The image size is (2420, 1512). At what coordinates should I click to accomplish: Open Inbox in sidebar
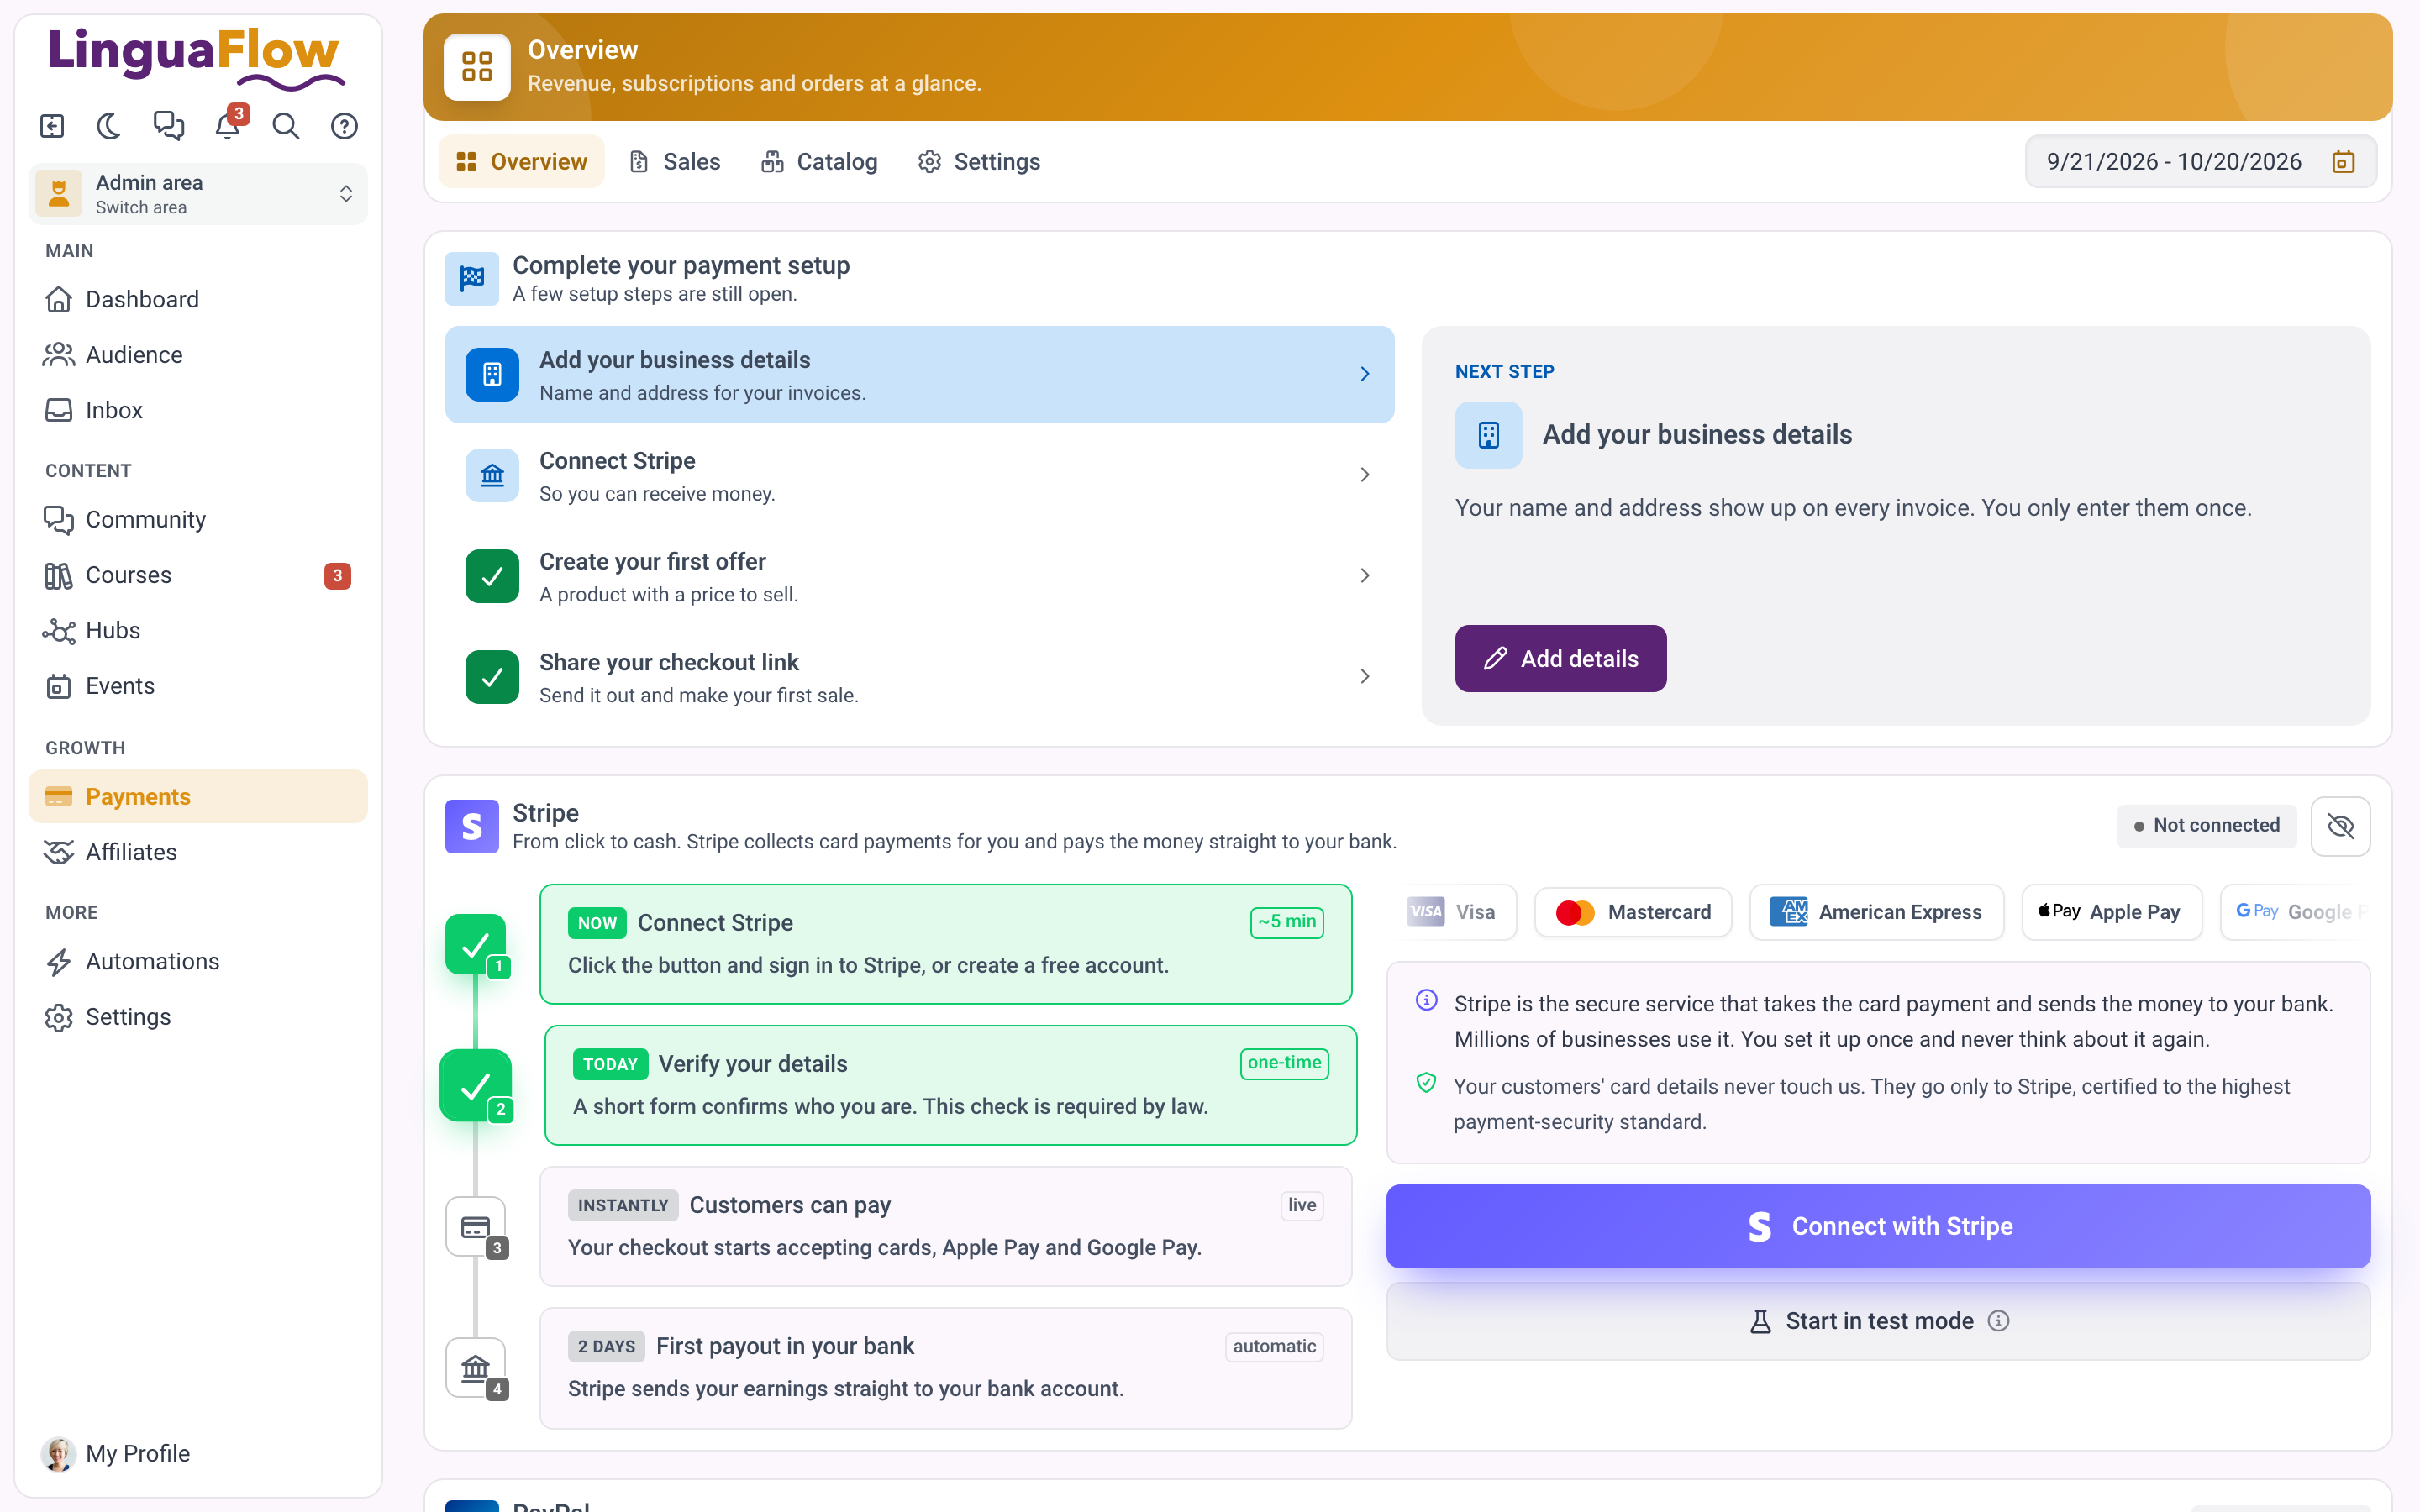[198, 410]
